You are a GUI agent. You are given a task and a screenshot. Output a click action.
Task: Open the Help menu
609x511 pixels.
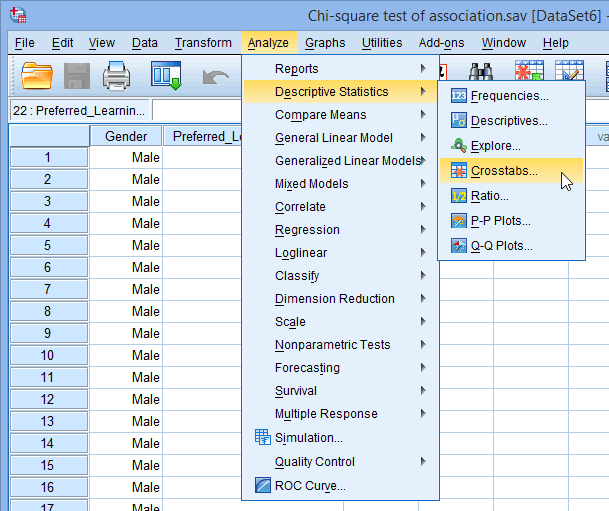pos(555,43)
